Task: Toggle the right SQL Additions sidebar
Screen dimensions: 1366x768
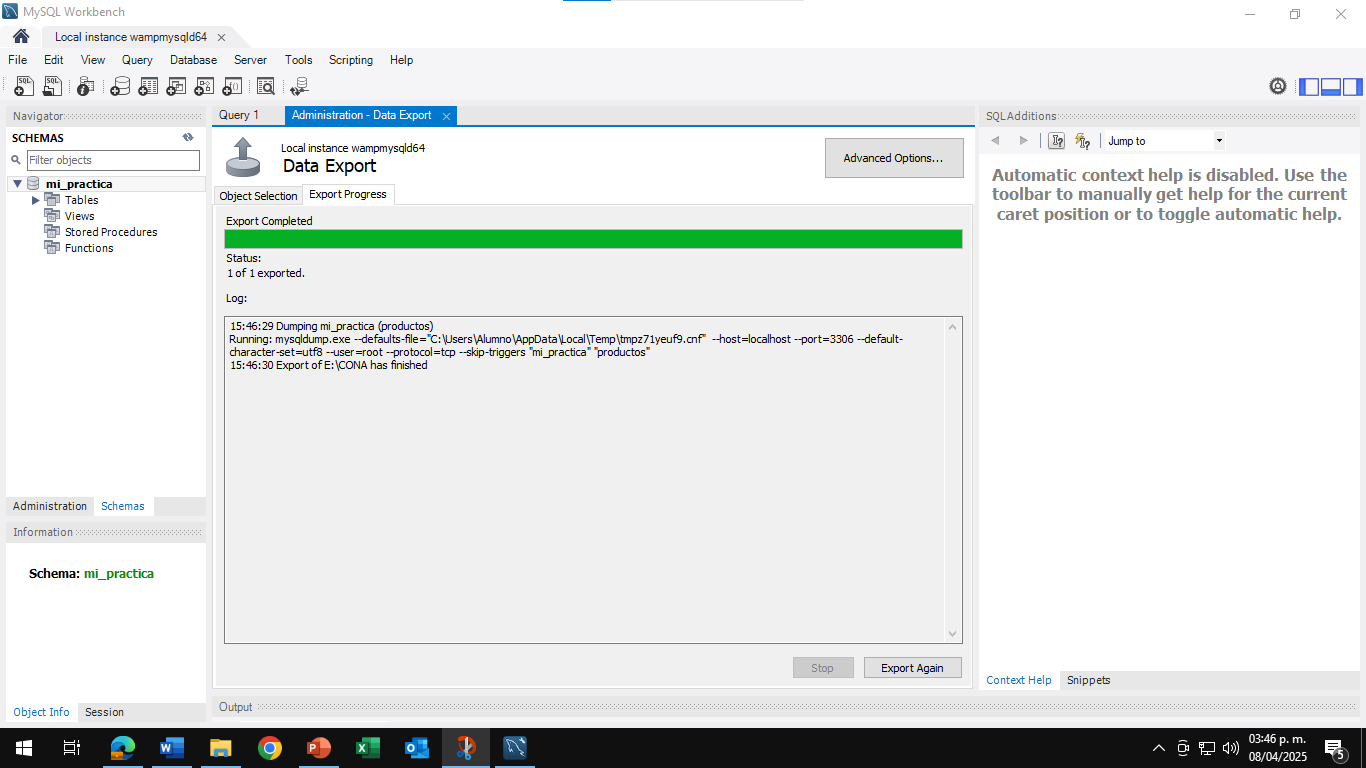Action: [x=1353, y=86]
